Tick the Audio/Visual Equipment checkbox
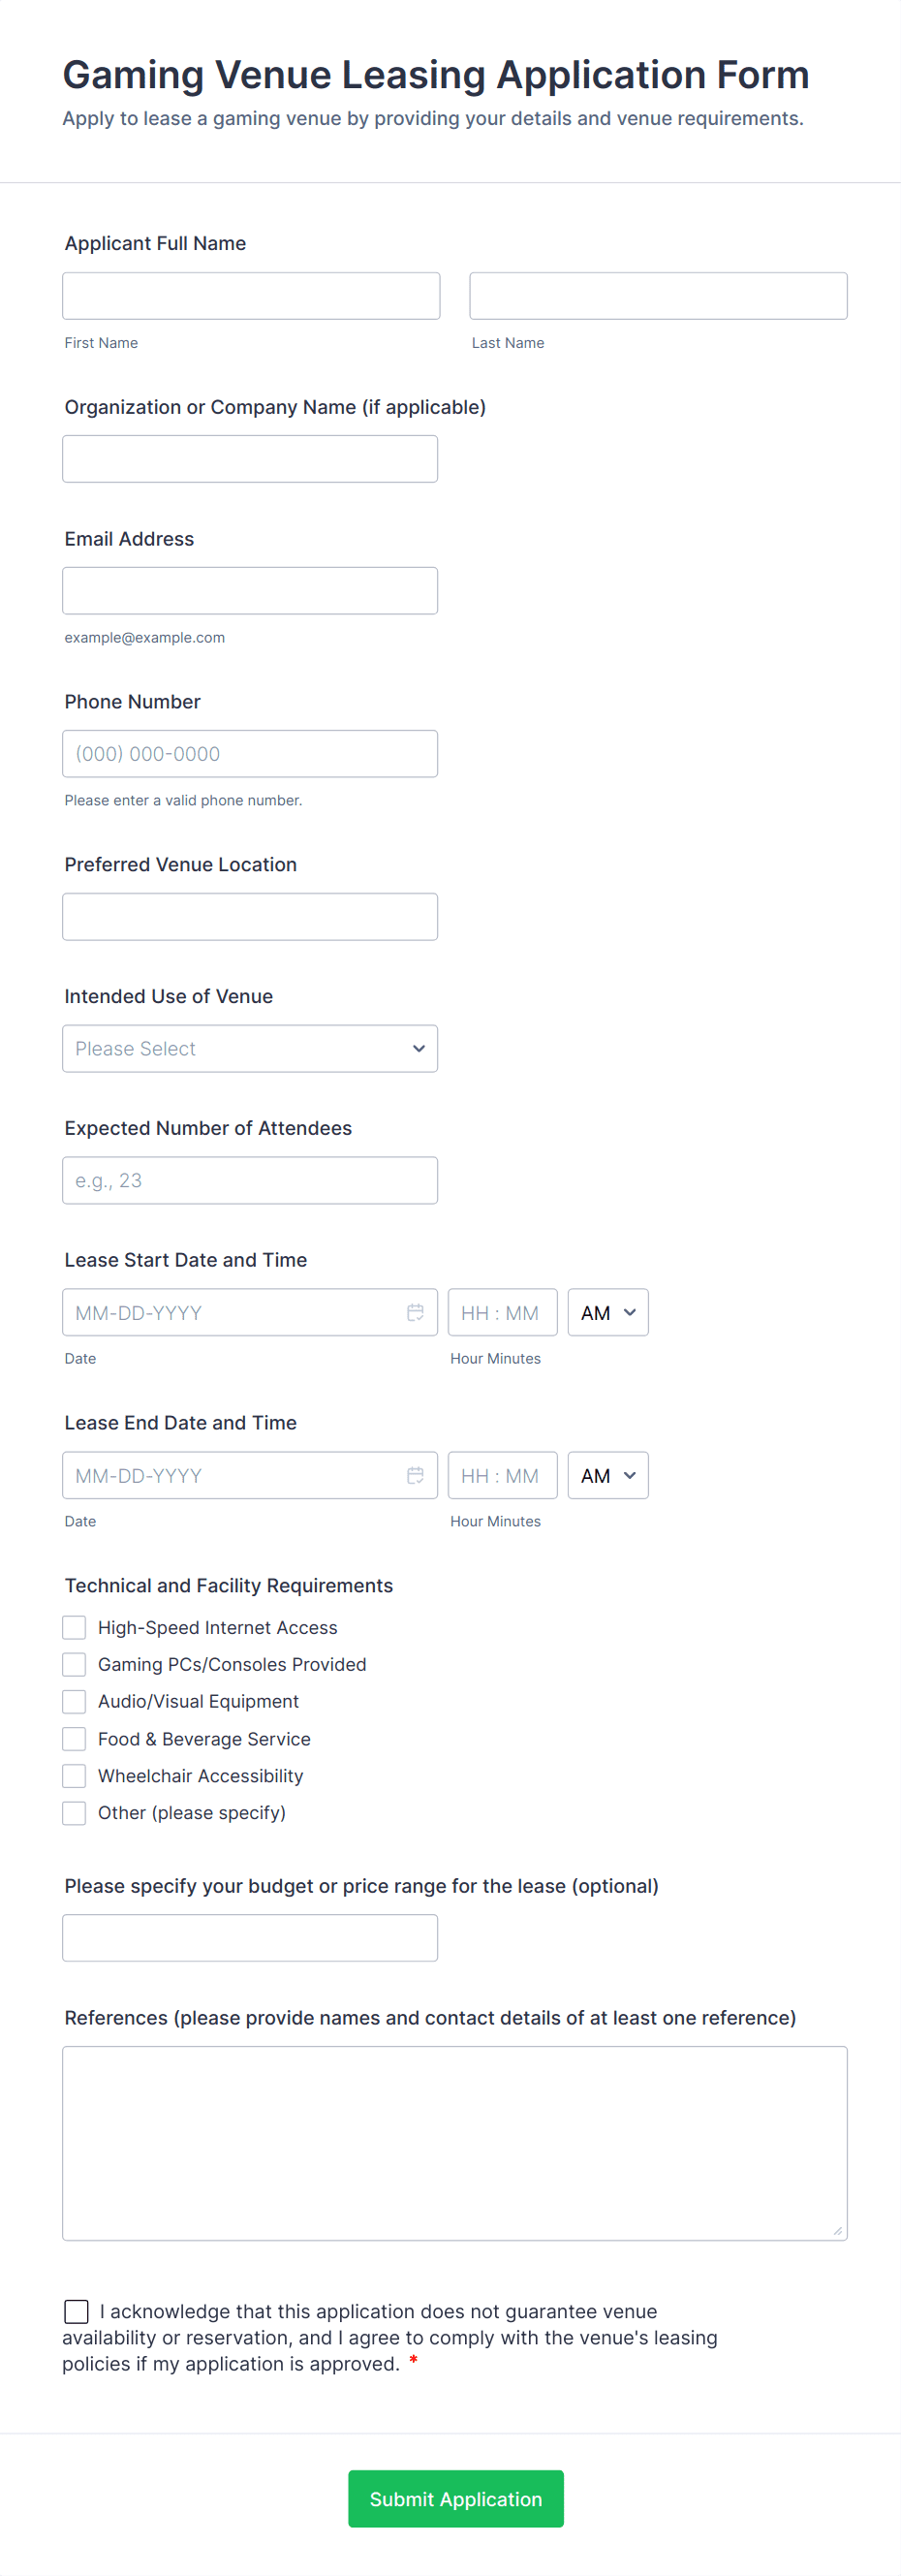901x2576 pixels. click(x=74, y=1701)
